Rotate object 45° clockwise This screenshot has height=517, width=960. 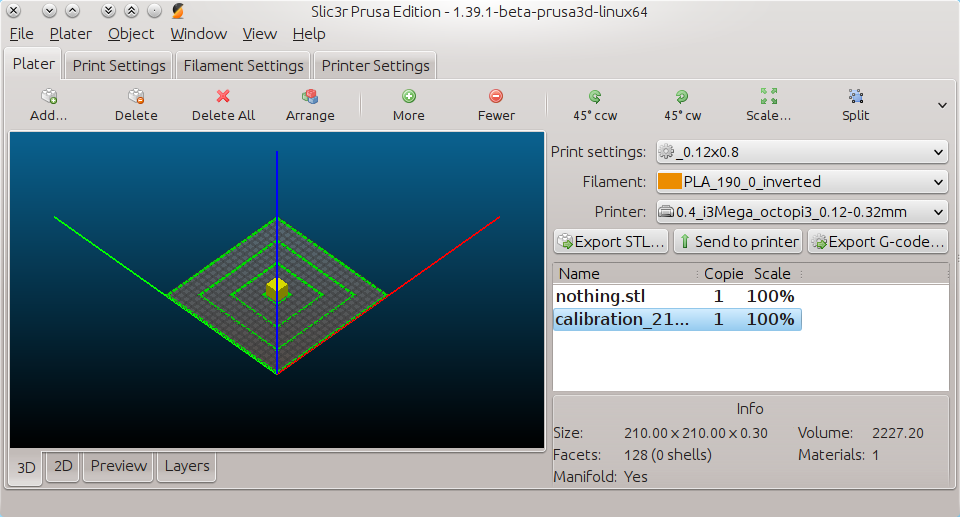click(682, 96)
